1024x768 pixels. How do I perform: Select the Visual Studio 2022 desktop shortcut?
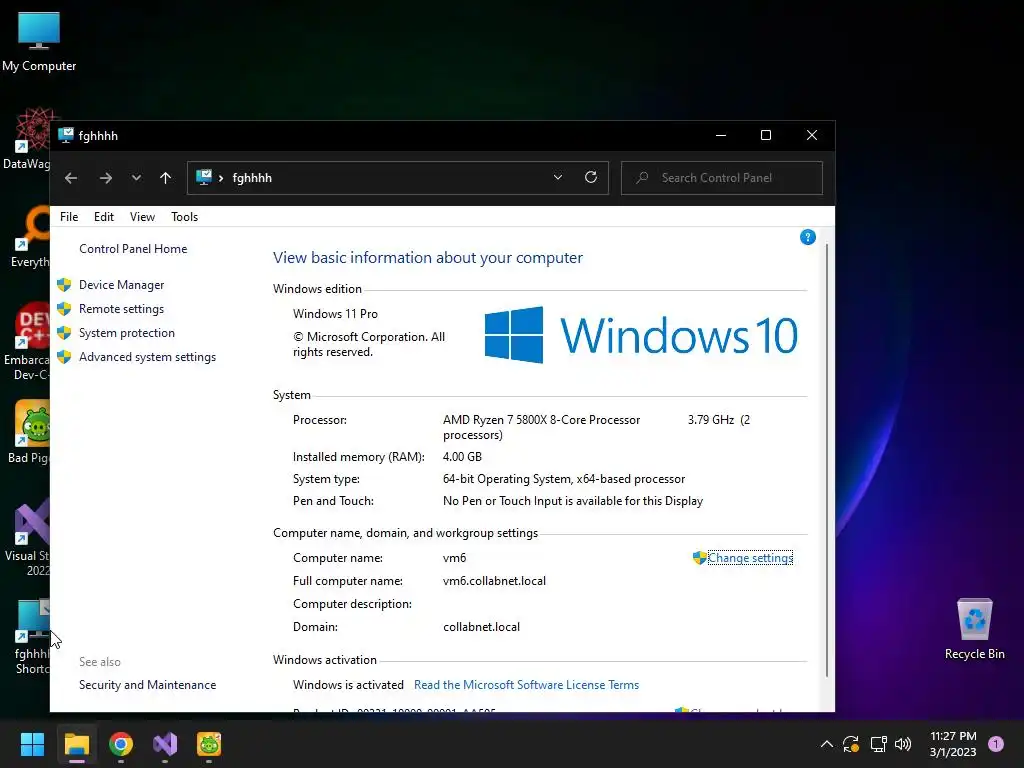[27, 537]
